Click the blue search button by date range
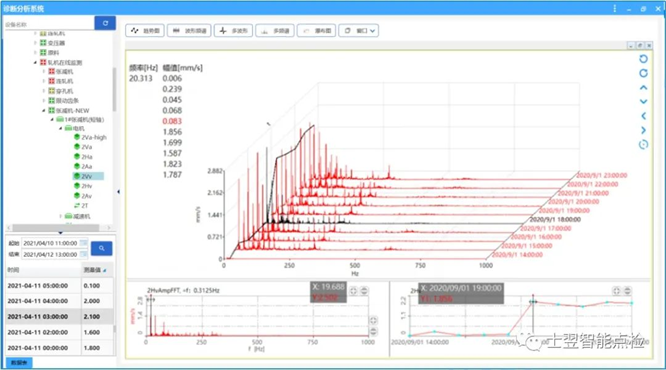The height and width of the screenshot is (370, 666). (x=102, y=248)
